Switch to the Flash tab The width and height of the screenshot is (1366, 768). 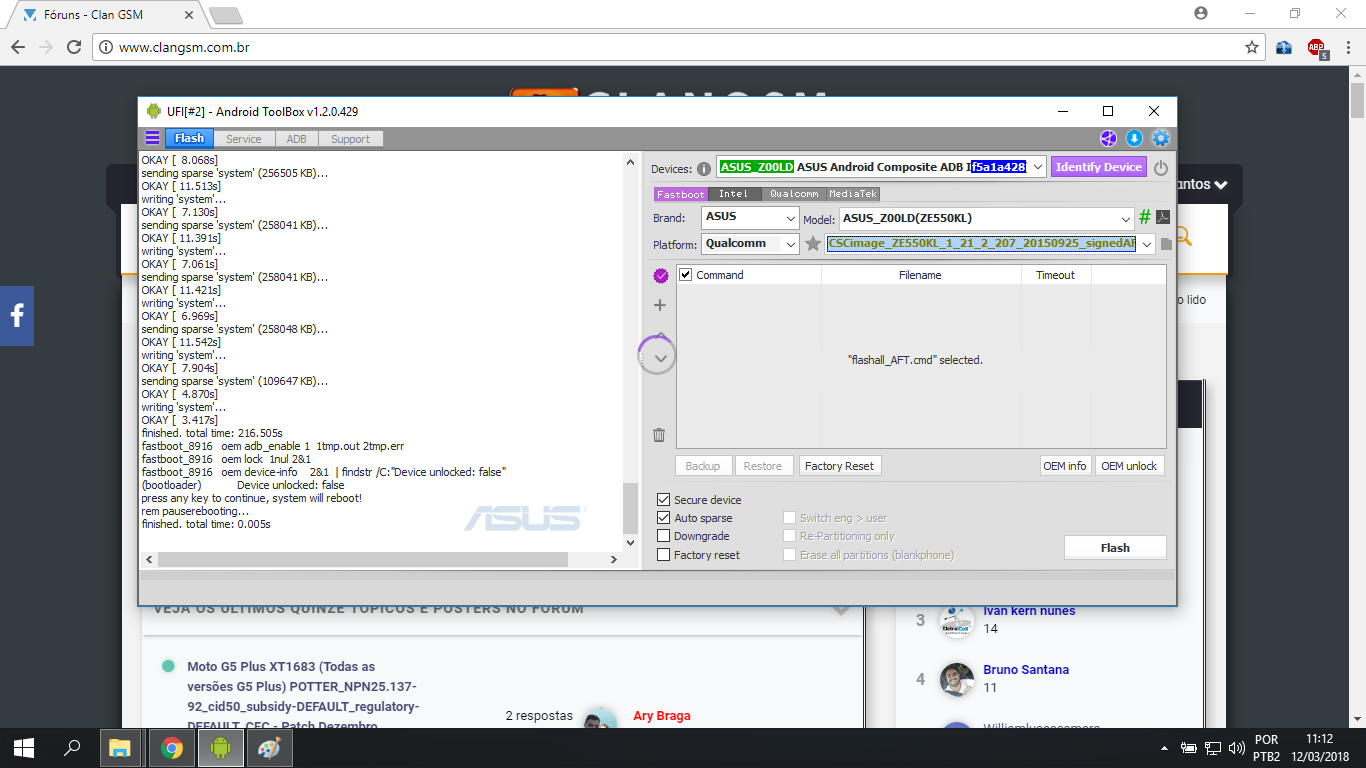tap(189, 139)
